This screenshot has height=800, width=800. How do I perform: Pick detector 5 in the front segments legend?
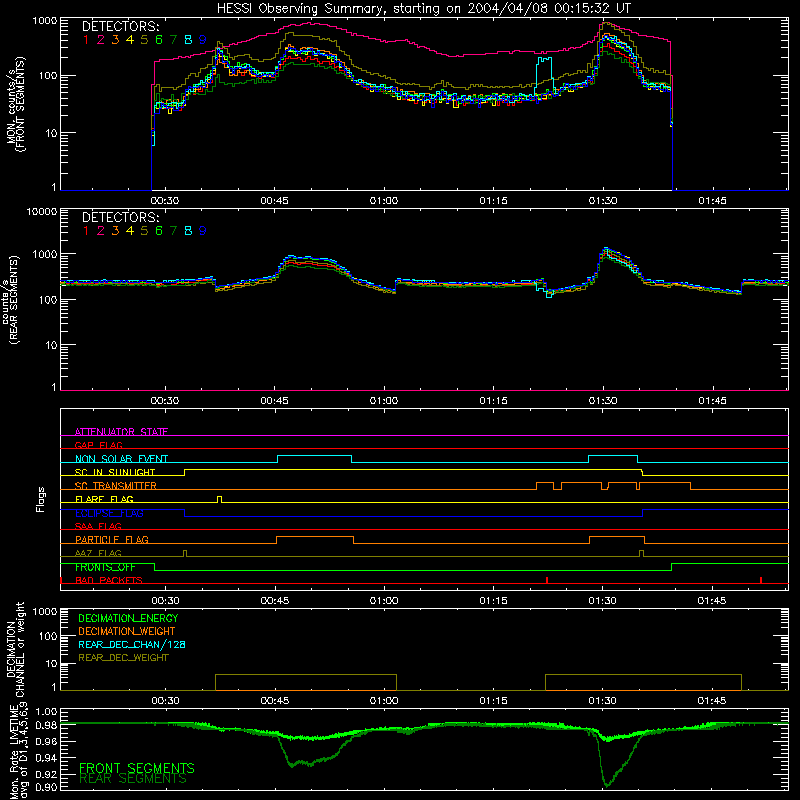(x=144, y=40)
